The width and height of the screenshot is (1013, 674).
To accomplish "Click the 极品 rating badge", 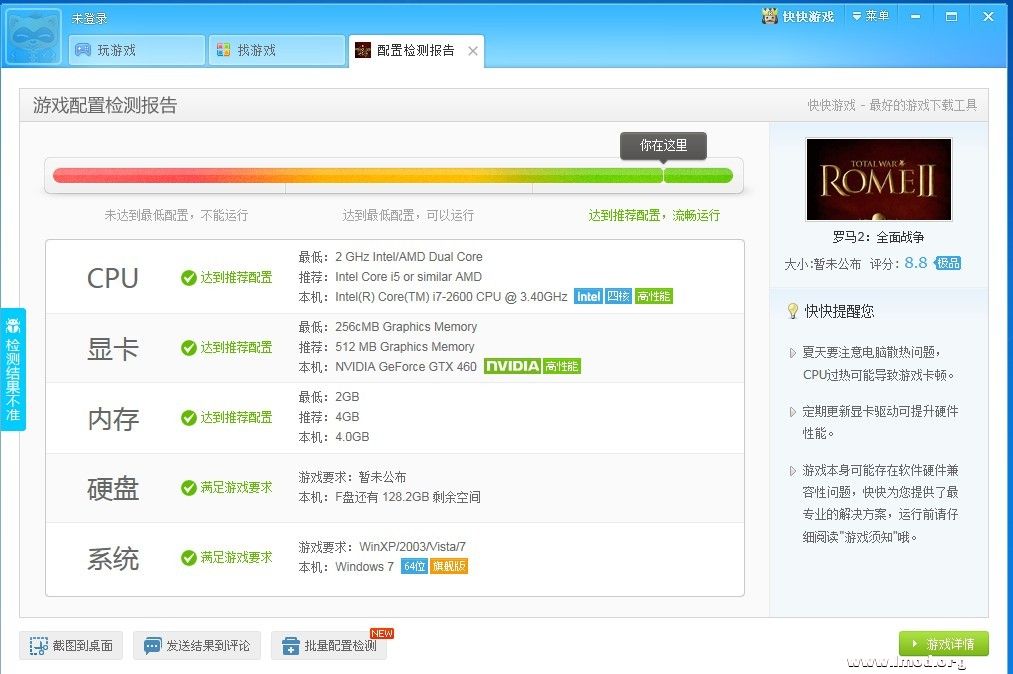I will 948,263.
